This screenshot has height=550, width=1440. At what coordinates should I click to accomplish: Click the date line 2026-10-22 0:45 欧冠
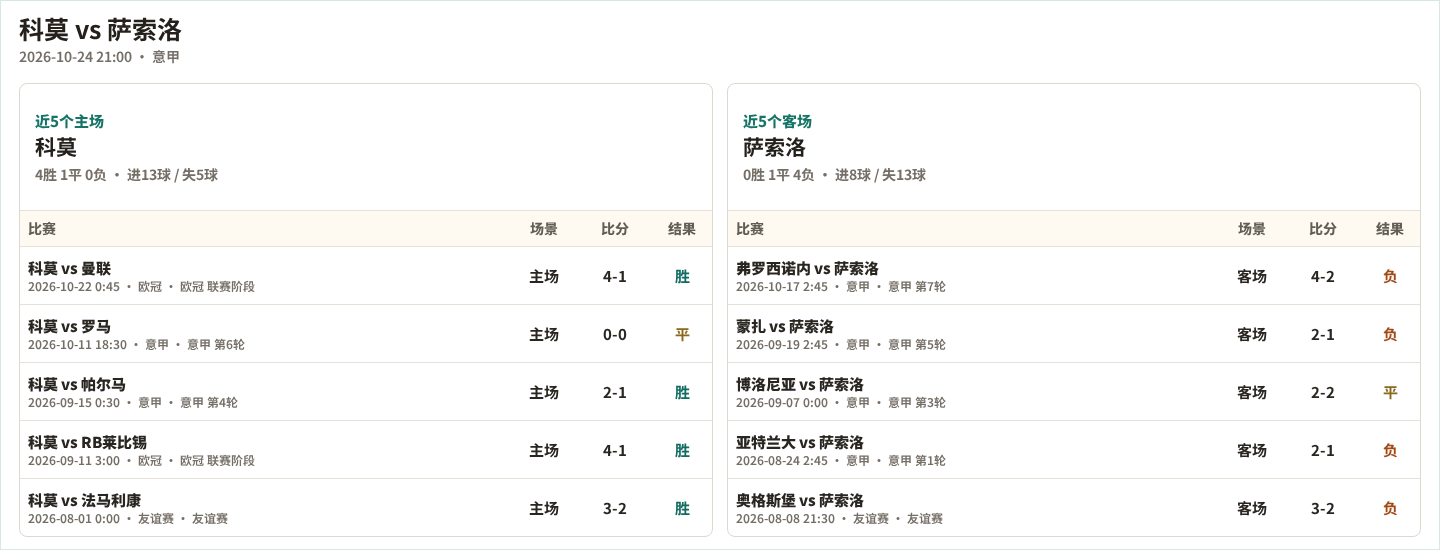[x=141, y=287]
